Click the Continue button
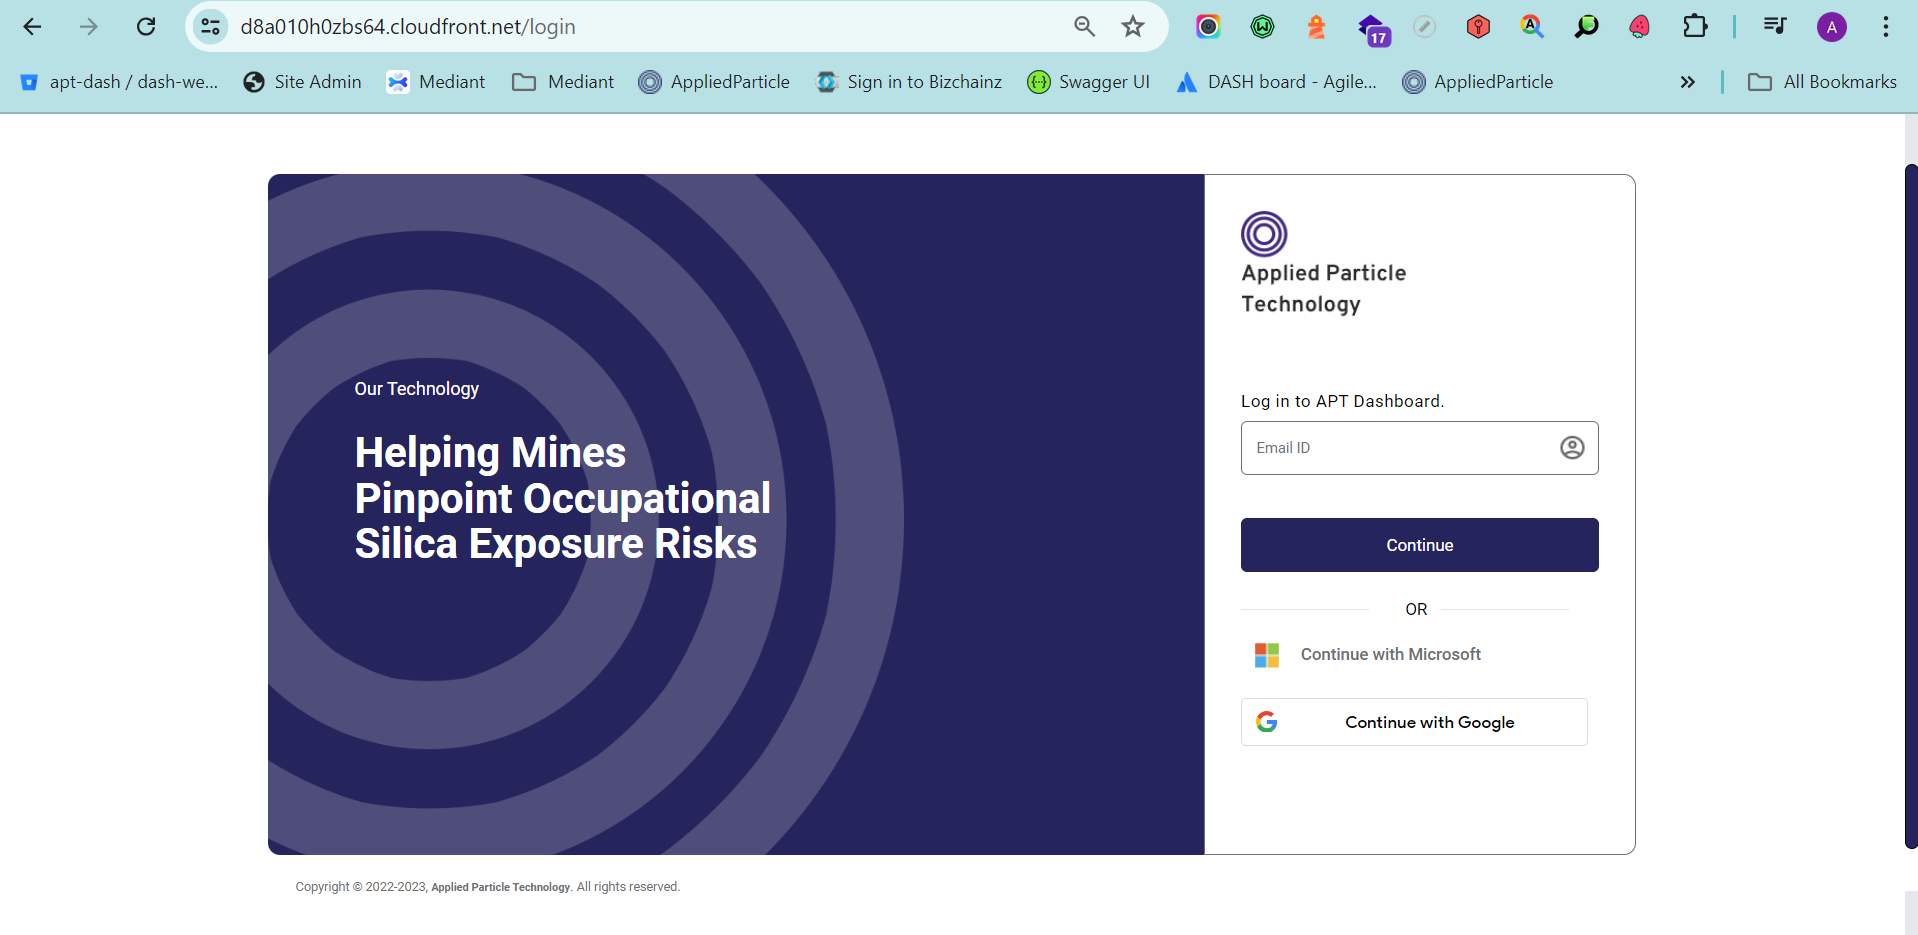This screenshot has height=935, width=1918. [x=1419, y=545]
